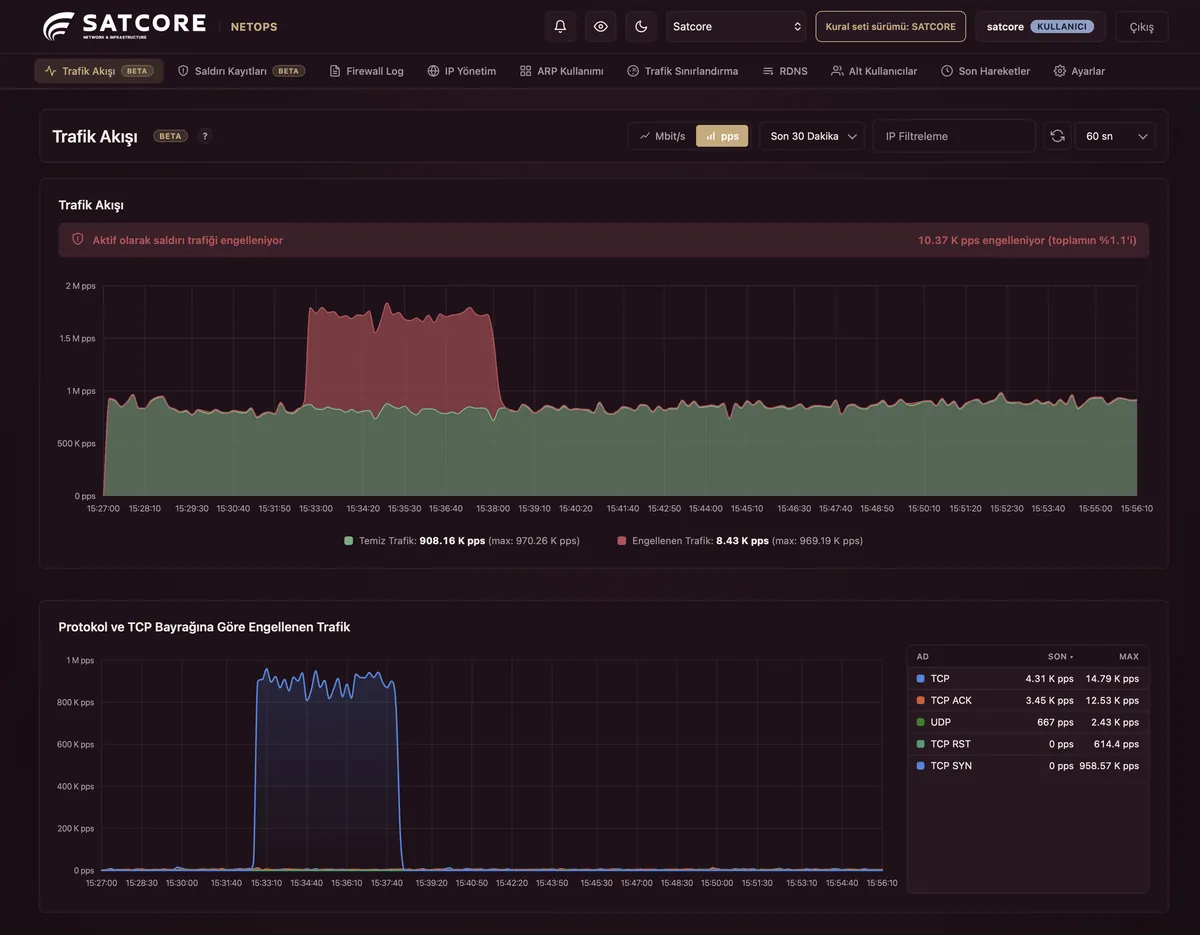Click the Protokol ve TCP Bayrağına Göre Engellenen Trafik title
1200x935 pixels.
pyautogui.click(x=204, y=627)
